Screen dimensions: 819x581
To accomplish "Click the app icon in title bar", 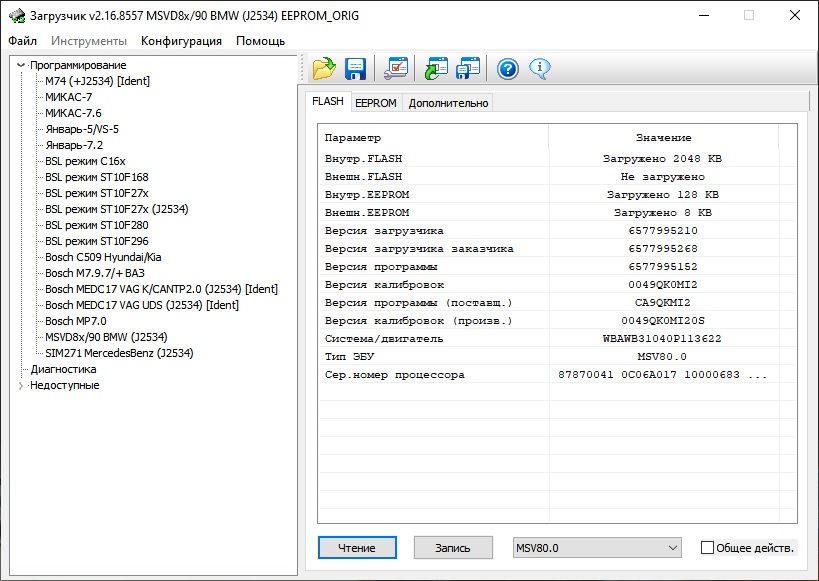I will [x=17, y=16].
